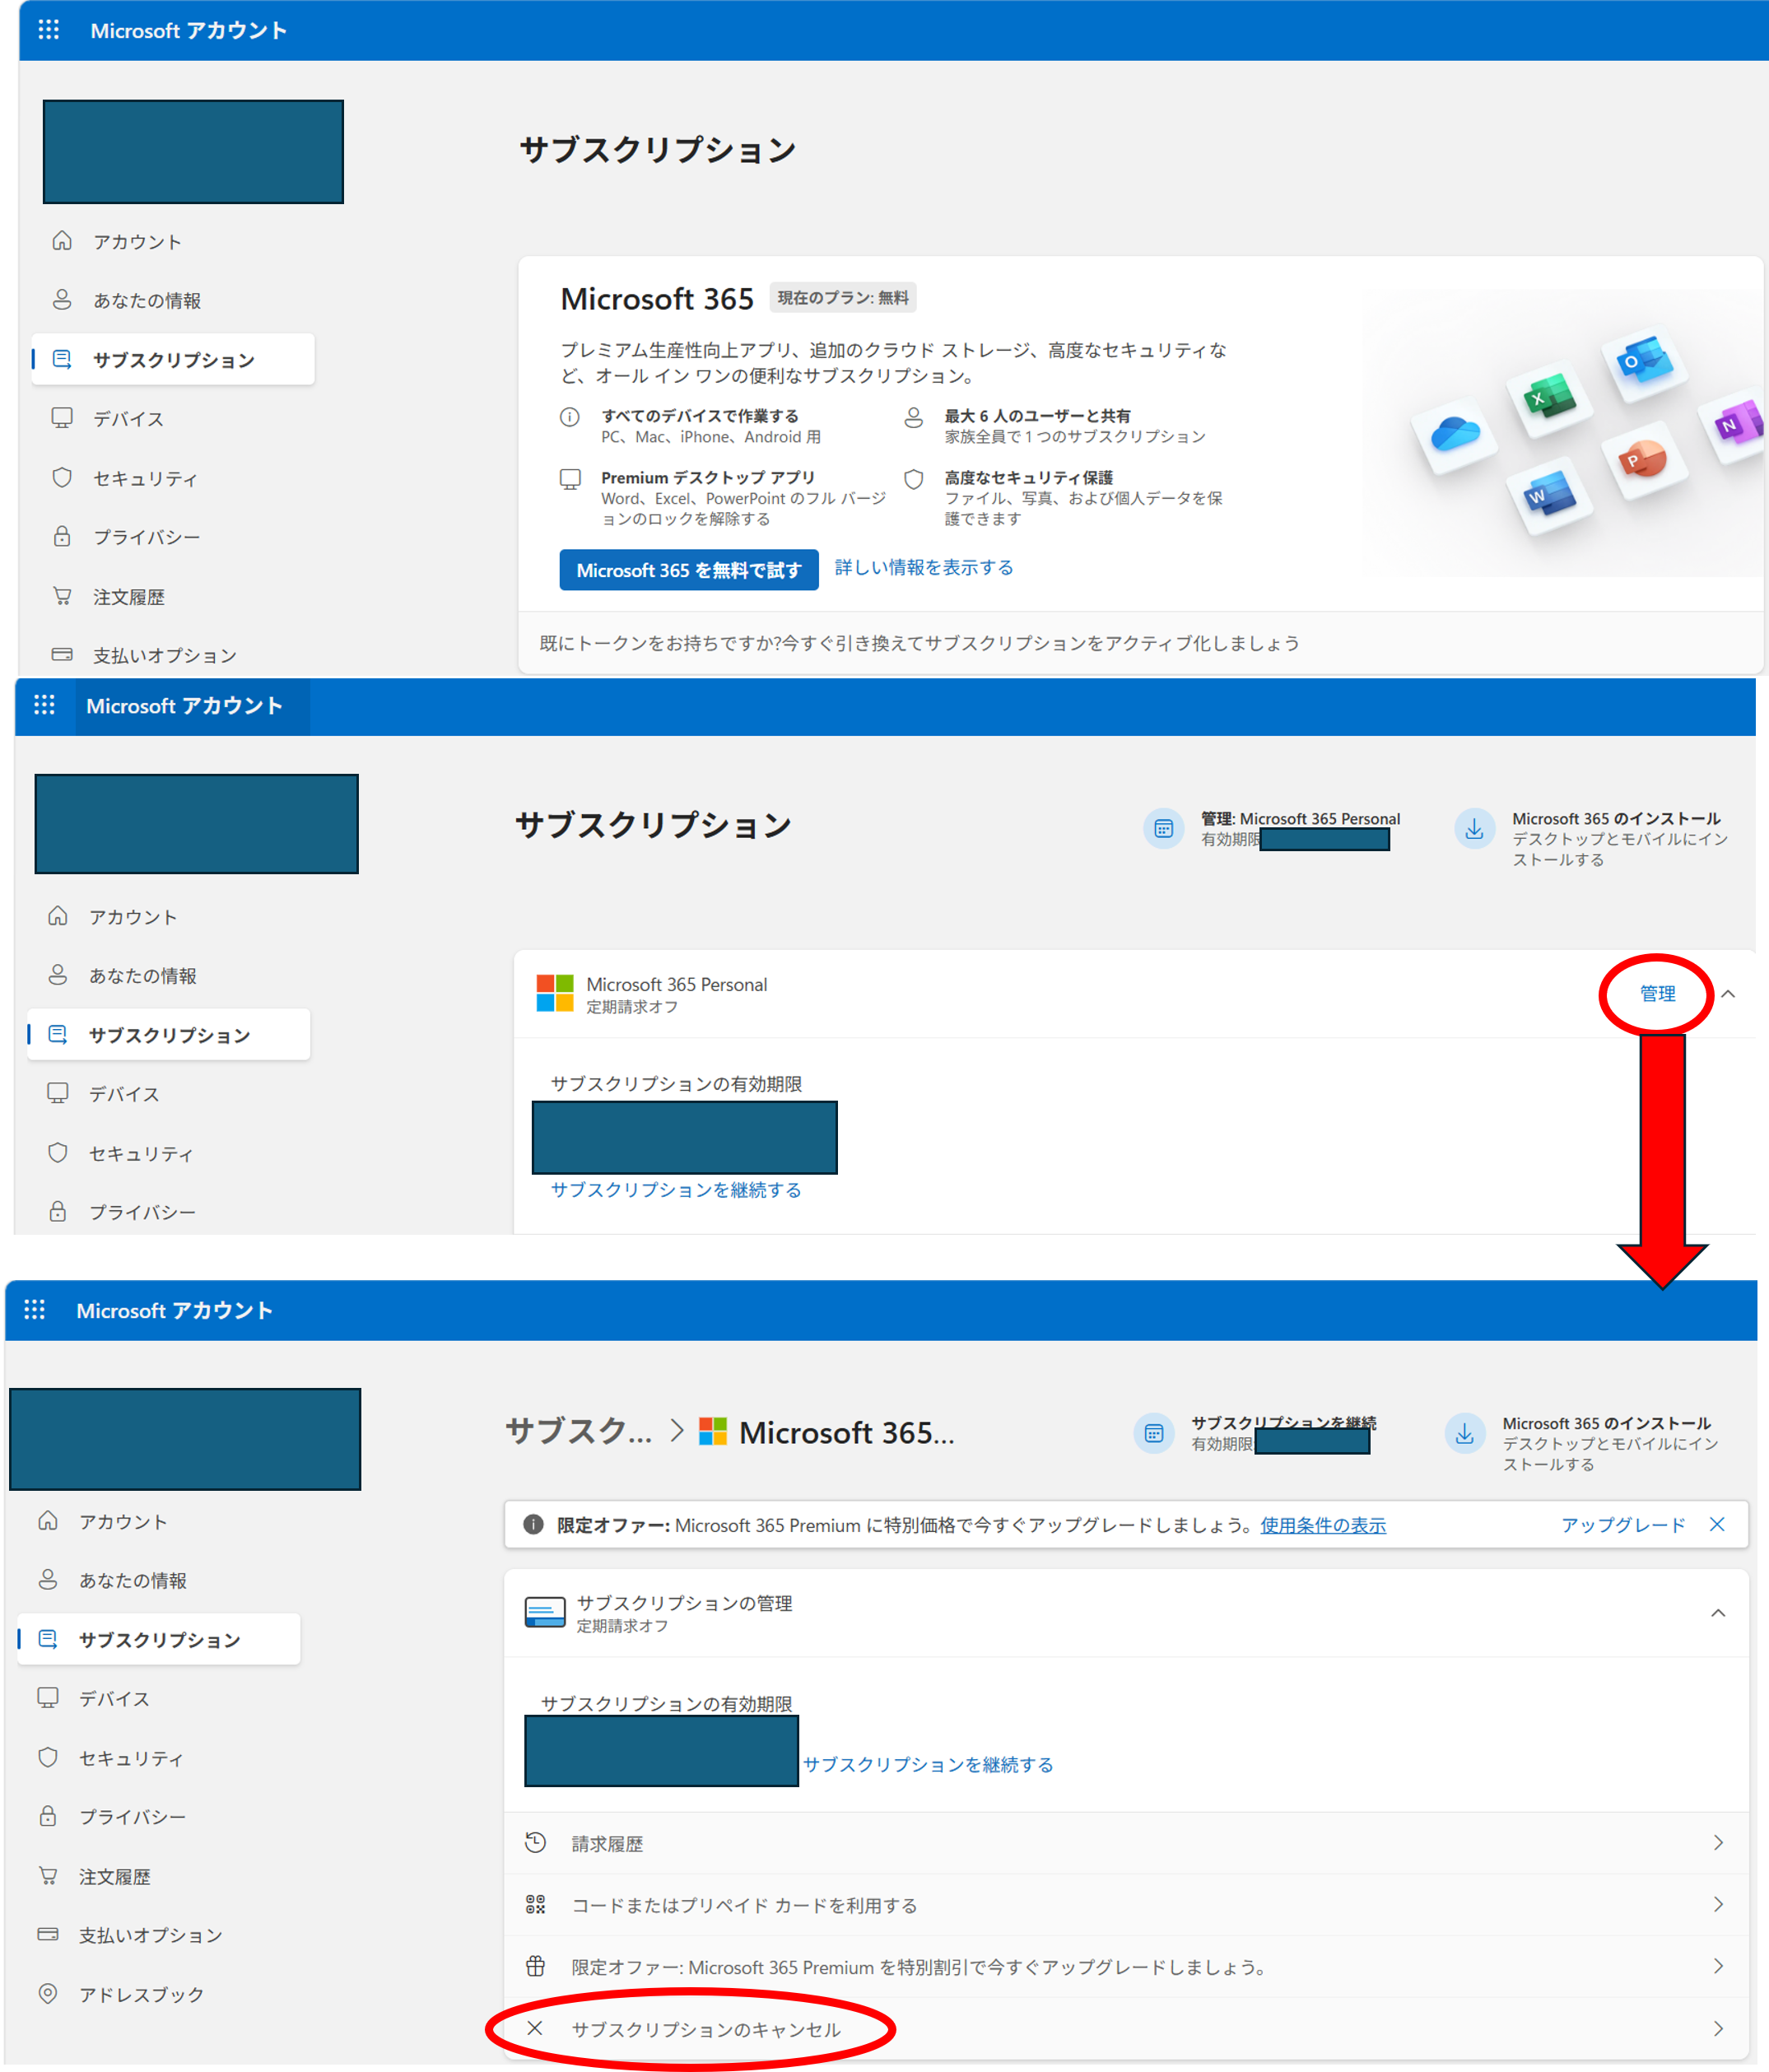Click the 請求履歴 clock icon
The width and height of the screenshot is (1769, 2072).
tap(536, 1843)
